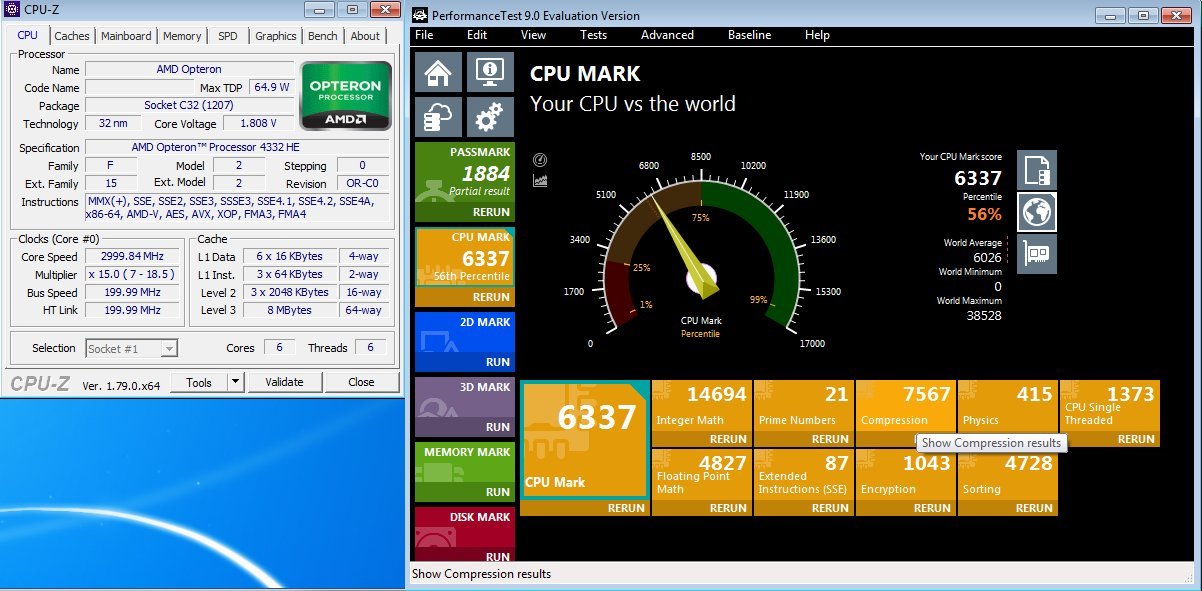This screenshot has width=1202, height=591.
Task: Switch to the Memory tab in CPU-Z
Action: click(182, 36)
